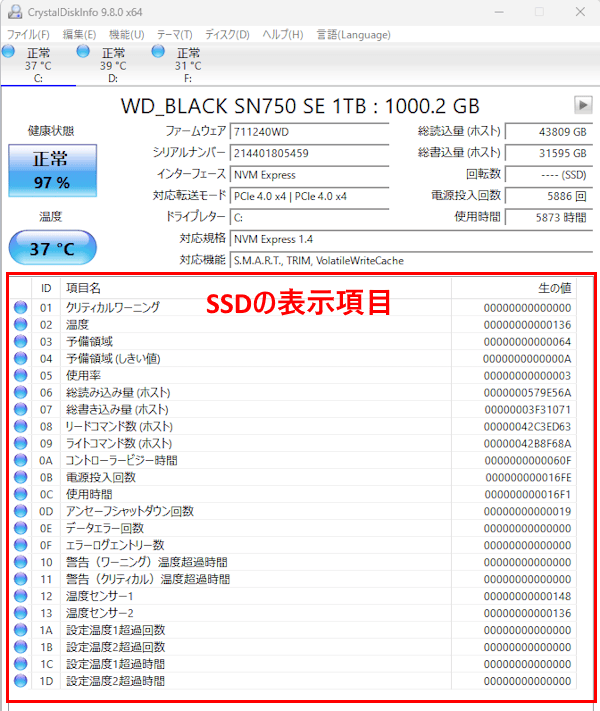
Task: Click the 正常 97 % health status button
Action: pos(53,170)
